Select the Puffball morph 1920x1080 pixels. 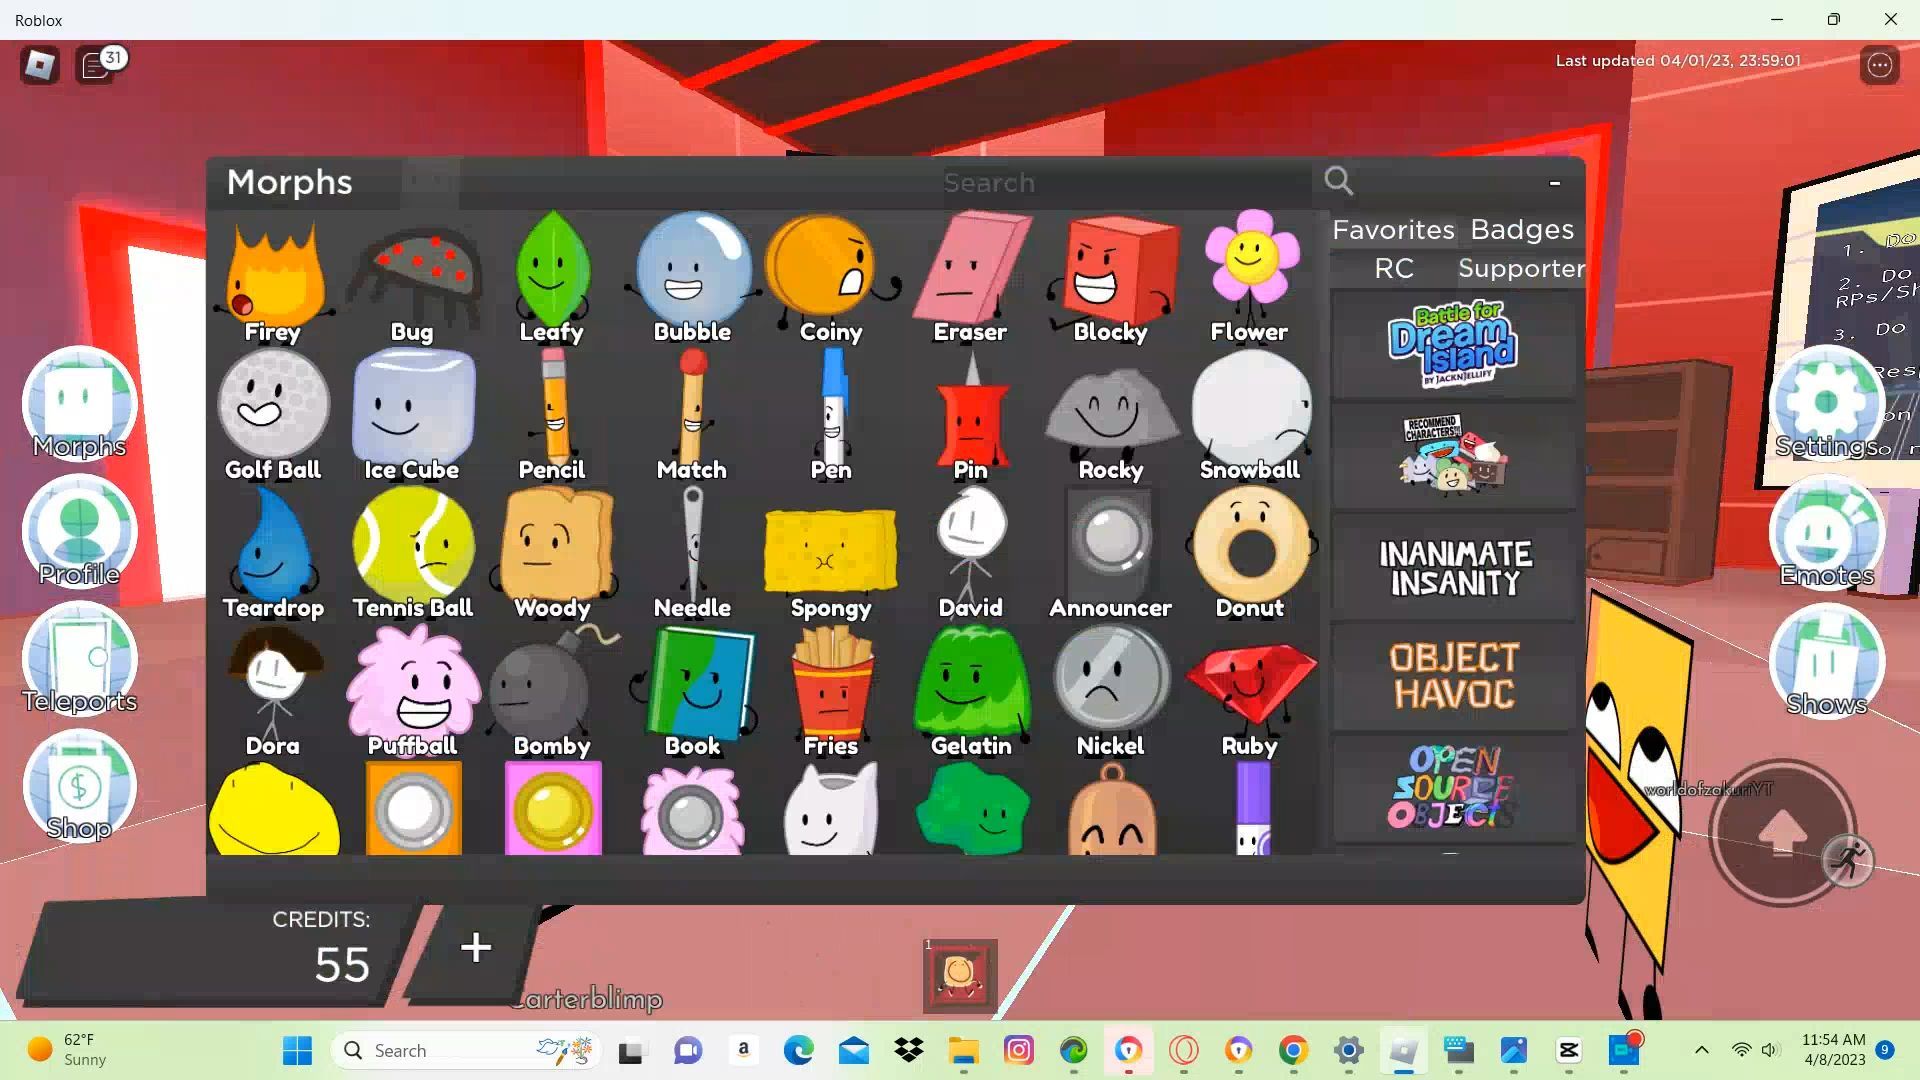(412, 692)
